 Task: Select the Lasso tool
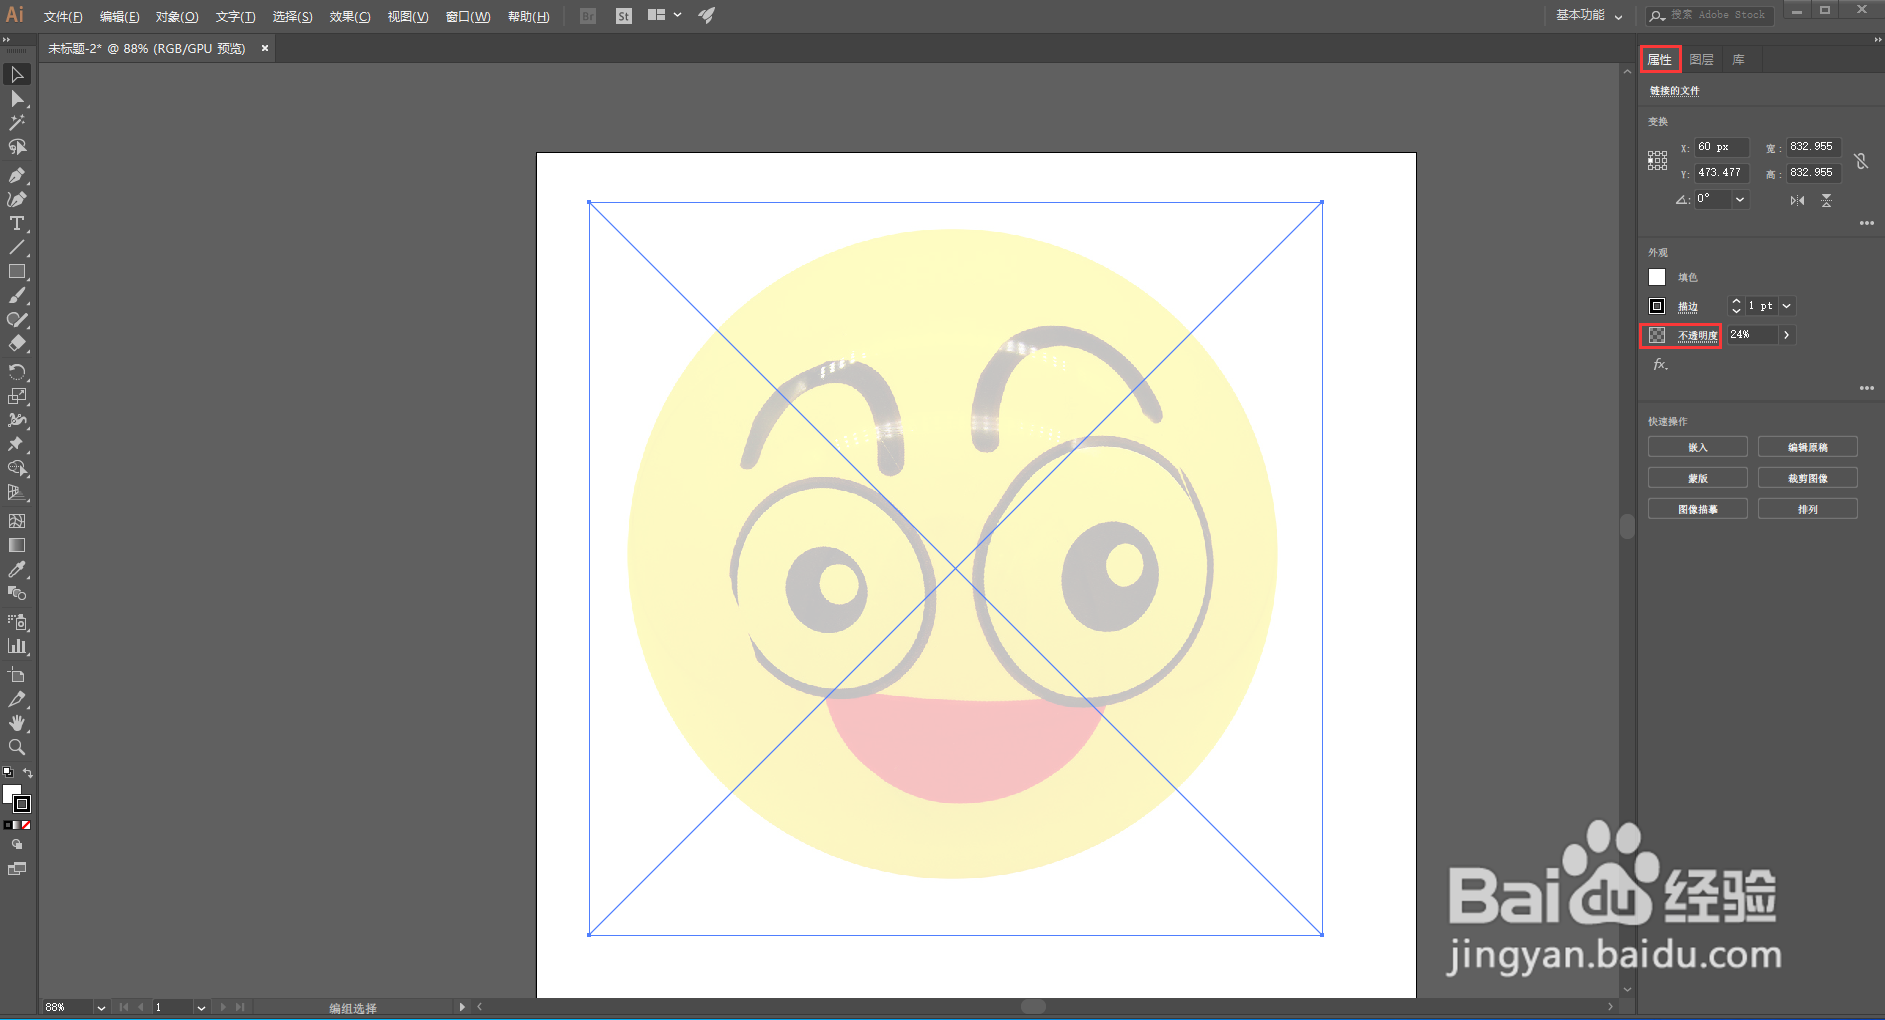pyautogui.click(x=17, y=147)
